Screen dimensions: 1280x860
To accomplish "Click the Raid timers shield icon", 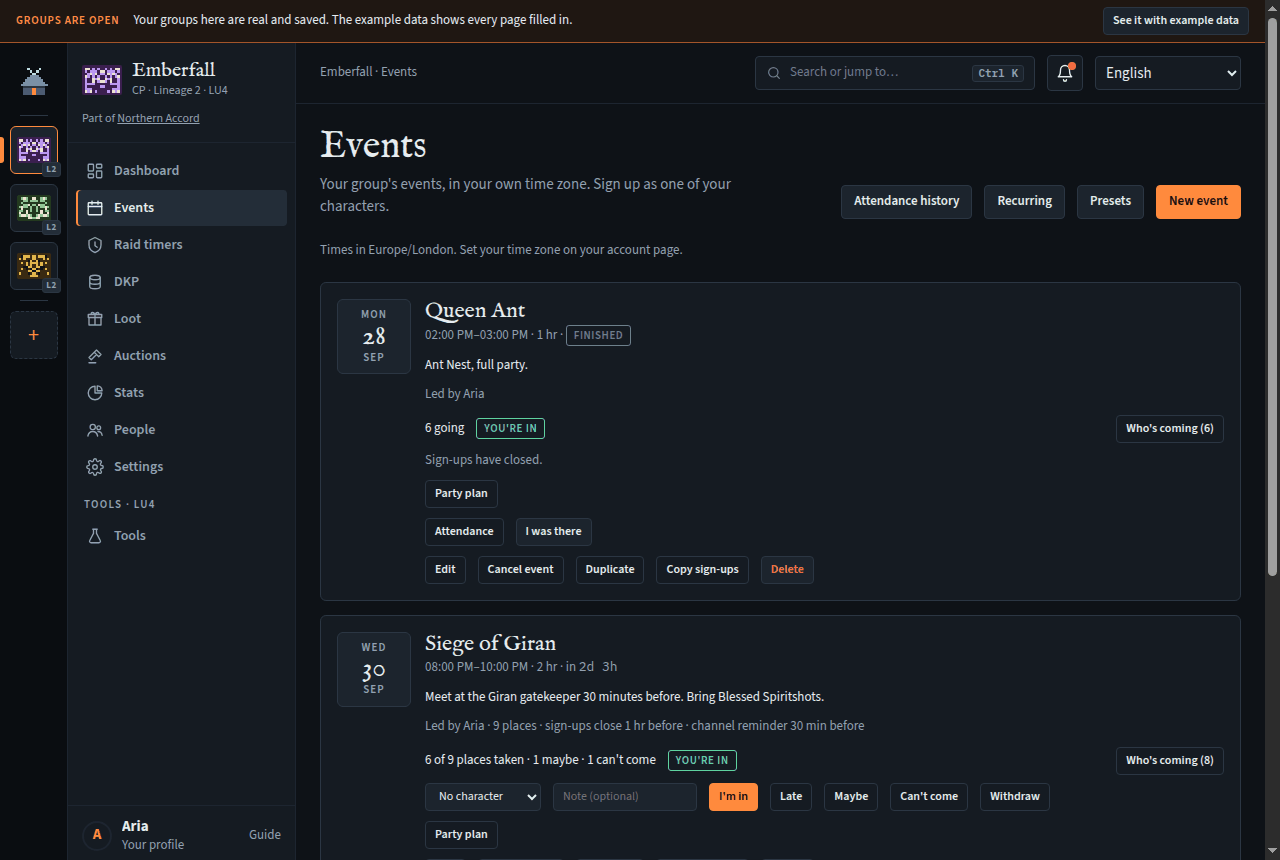I will click(95, 245).
